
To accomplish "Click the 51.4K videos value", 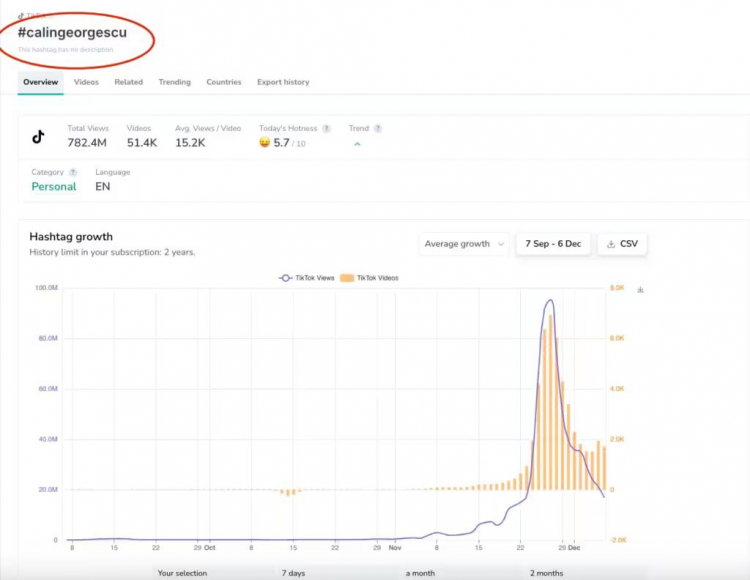I will click(x=142, y=142).
